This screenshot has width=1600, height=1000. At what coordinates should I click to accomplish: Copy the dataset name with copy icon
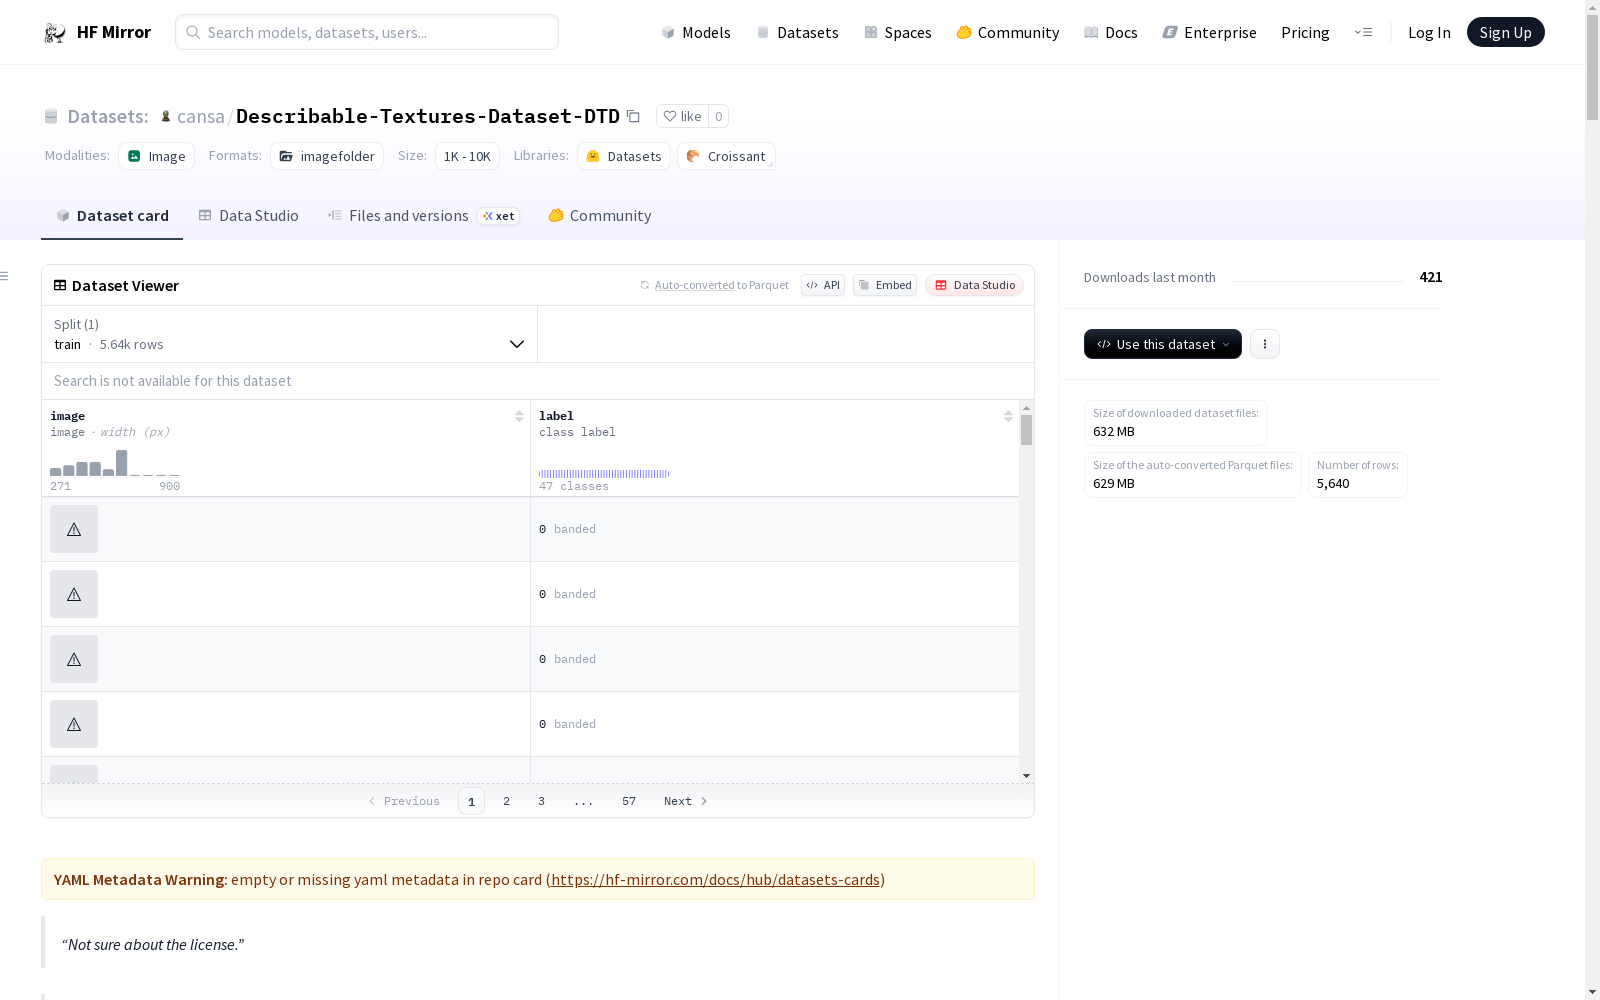(x=633, y=116)
